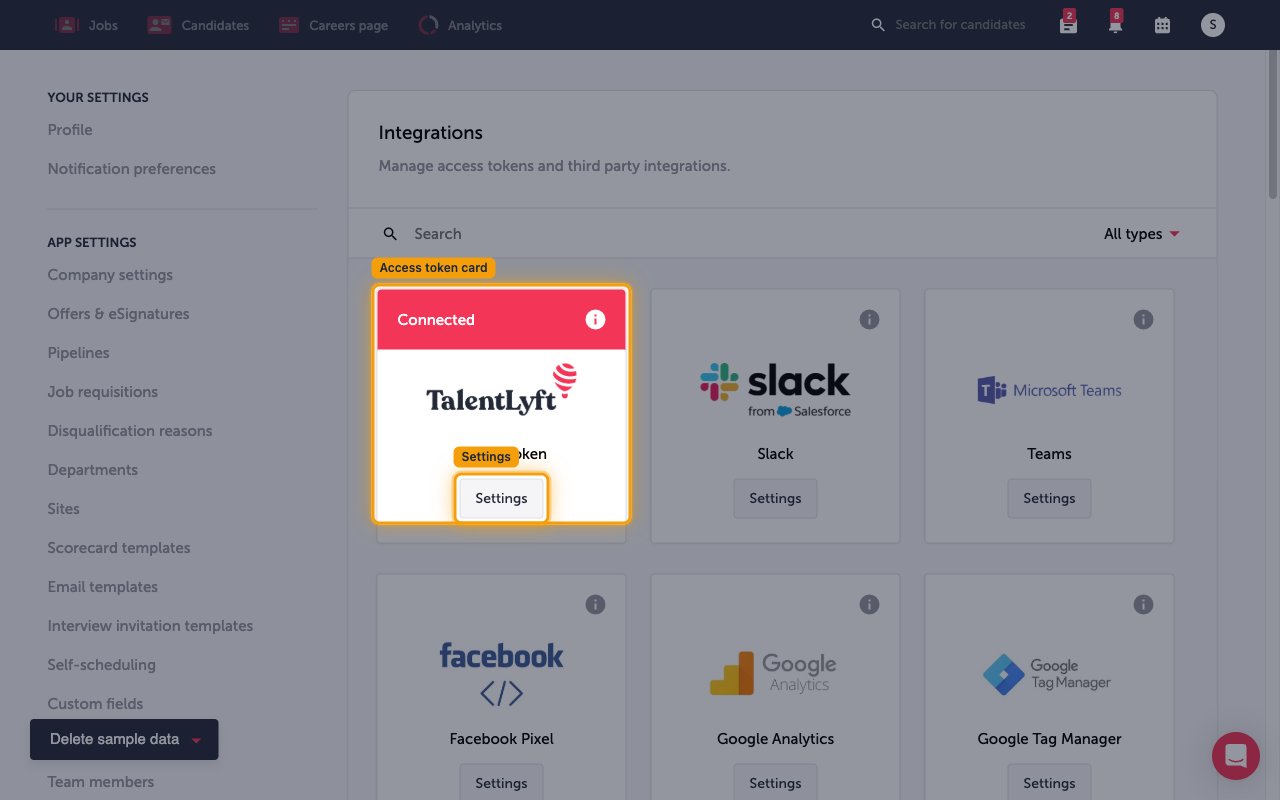Open the All types filter dropdown
Image resolution: width=1280 pixels, height=800 pixels.
(x=1141, y=234)
